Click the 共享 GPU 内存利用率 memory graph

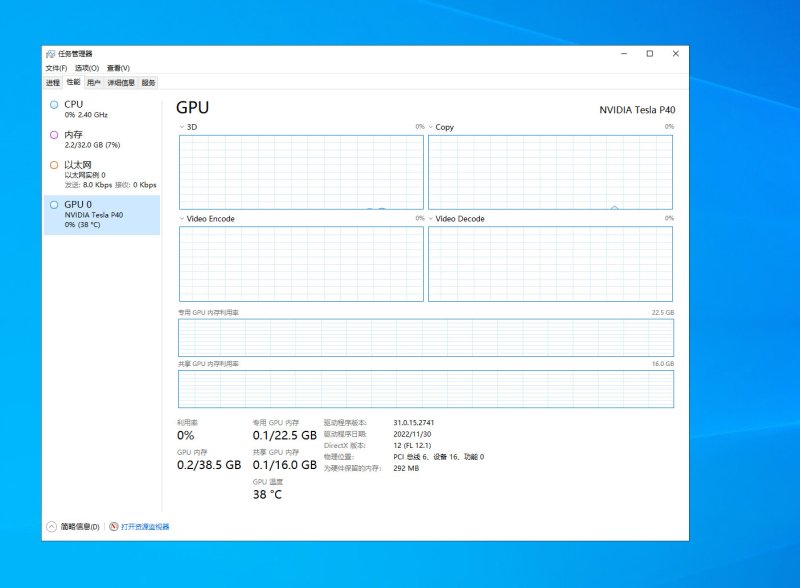(426, 389)
